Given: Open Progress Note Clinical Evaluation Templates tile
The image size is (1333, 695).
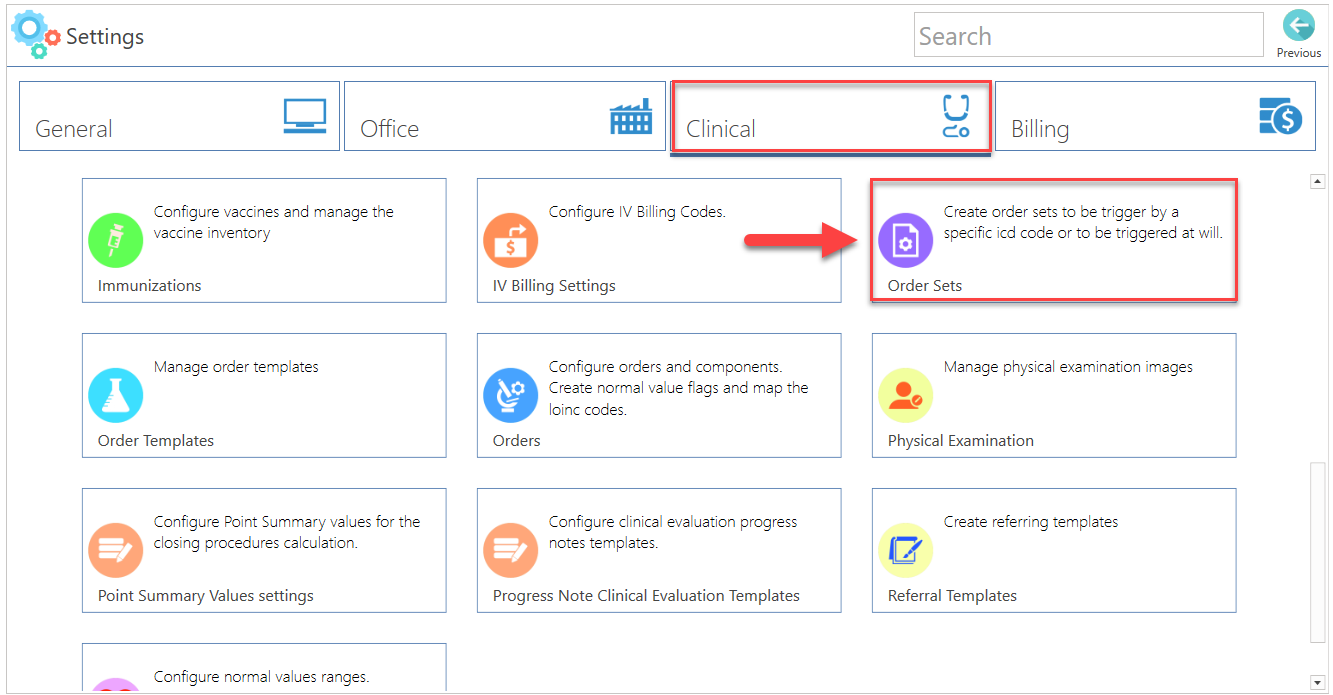Looking at the screenshot, I should pos(659,550).
